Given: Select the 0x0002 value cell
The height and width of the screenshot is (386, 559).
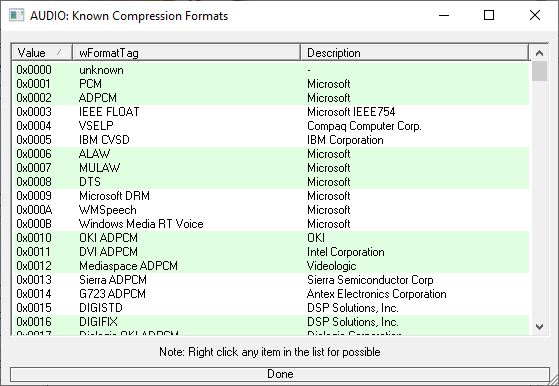Looking at the screenshot, I should 34,98.
